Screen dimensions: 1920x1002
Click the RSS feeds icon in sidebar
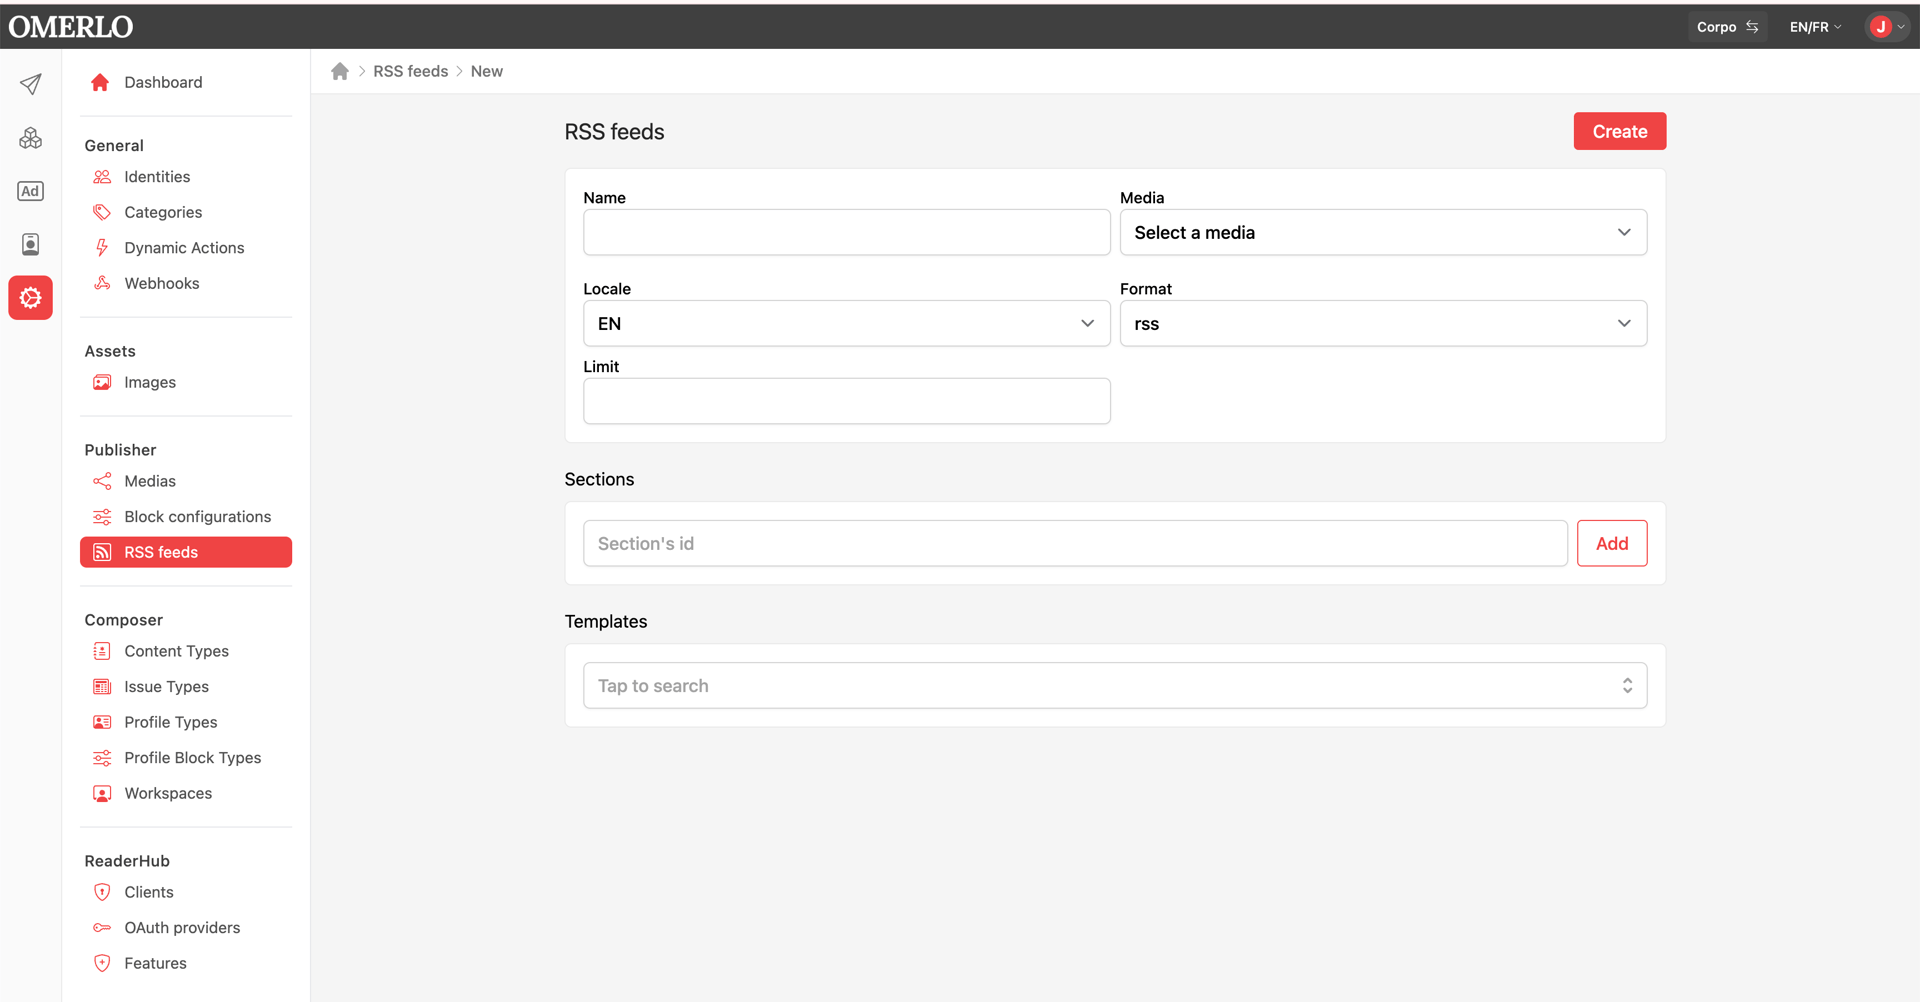102,552
